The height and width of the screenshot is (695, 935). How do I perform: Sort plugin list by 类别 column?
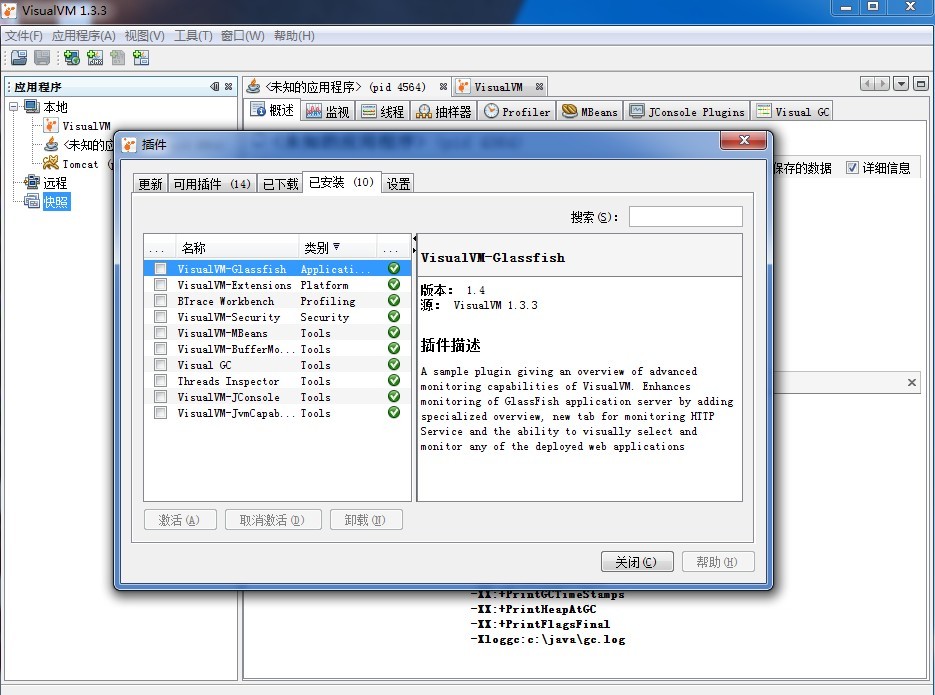click(x=337, y=247)
